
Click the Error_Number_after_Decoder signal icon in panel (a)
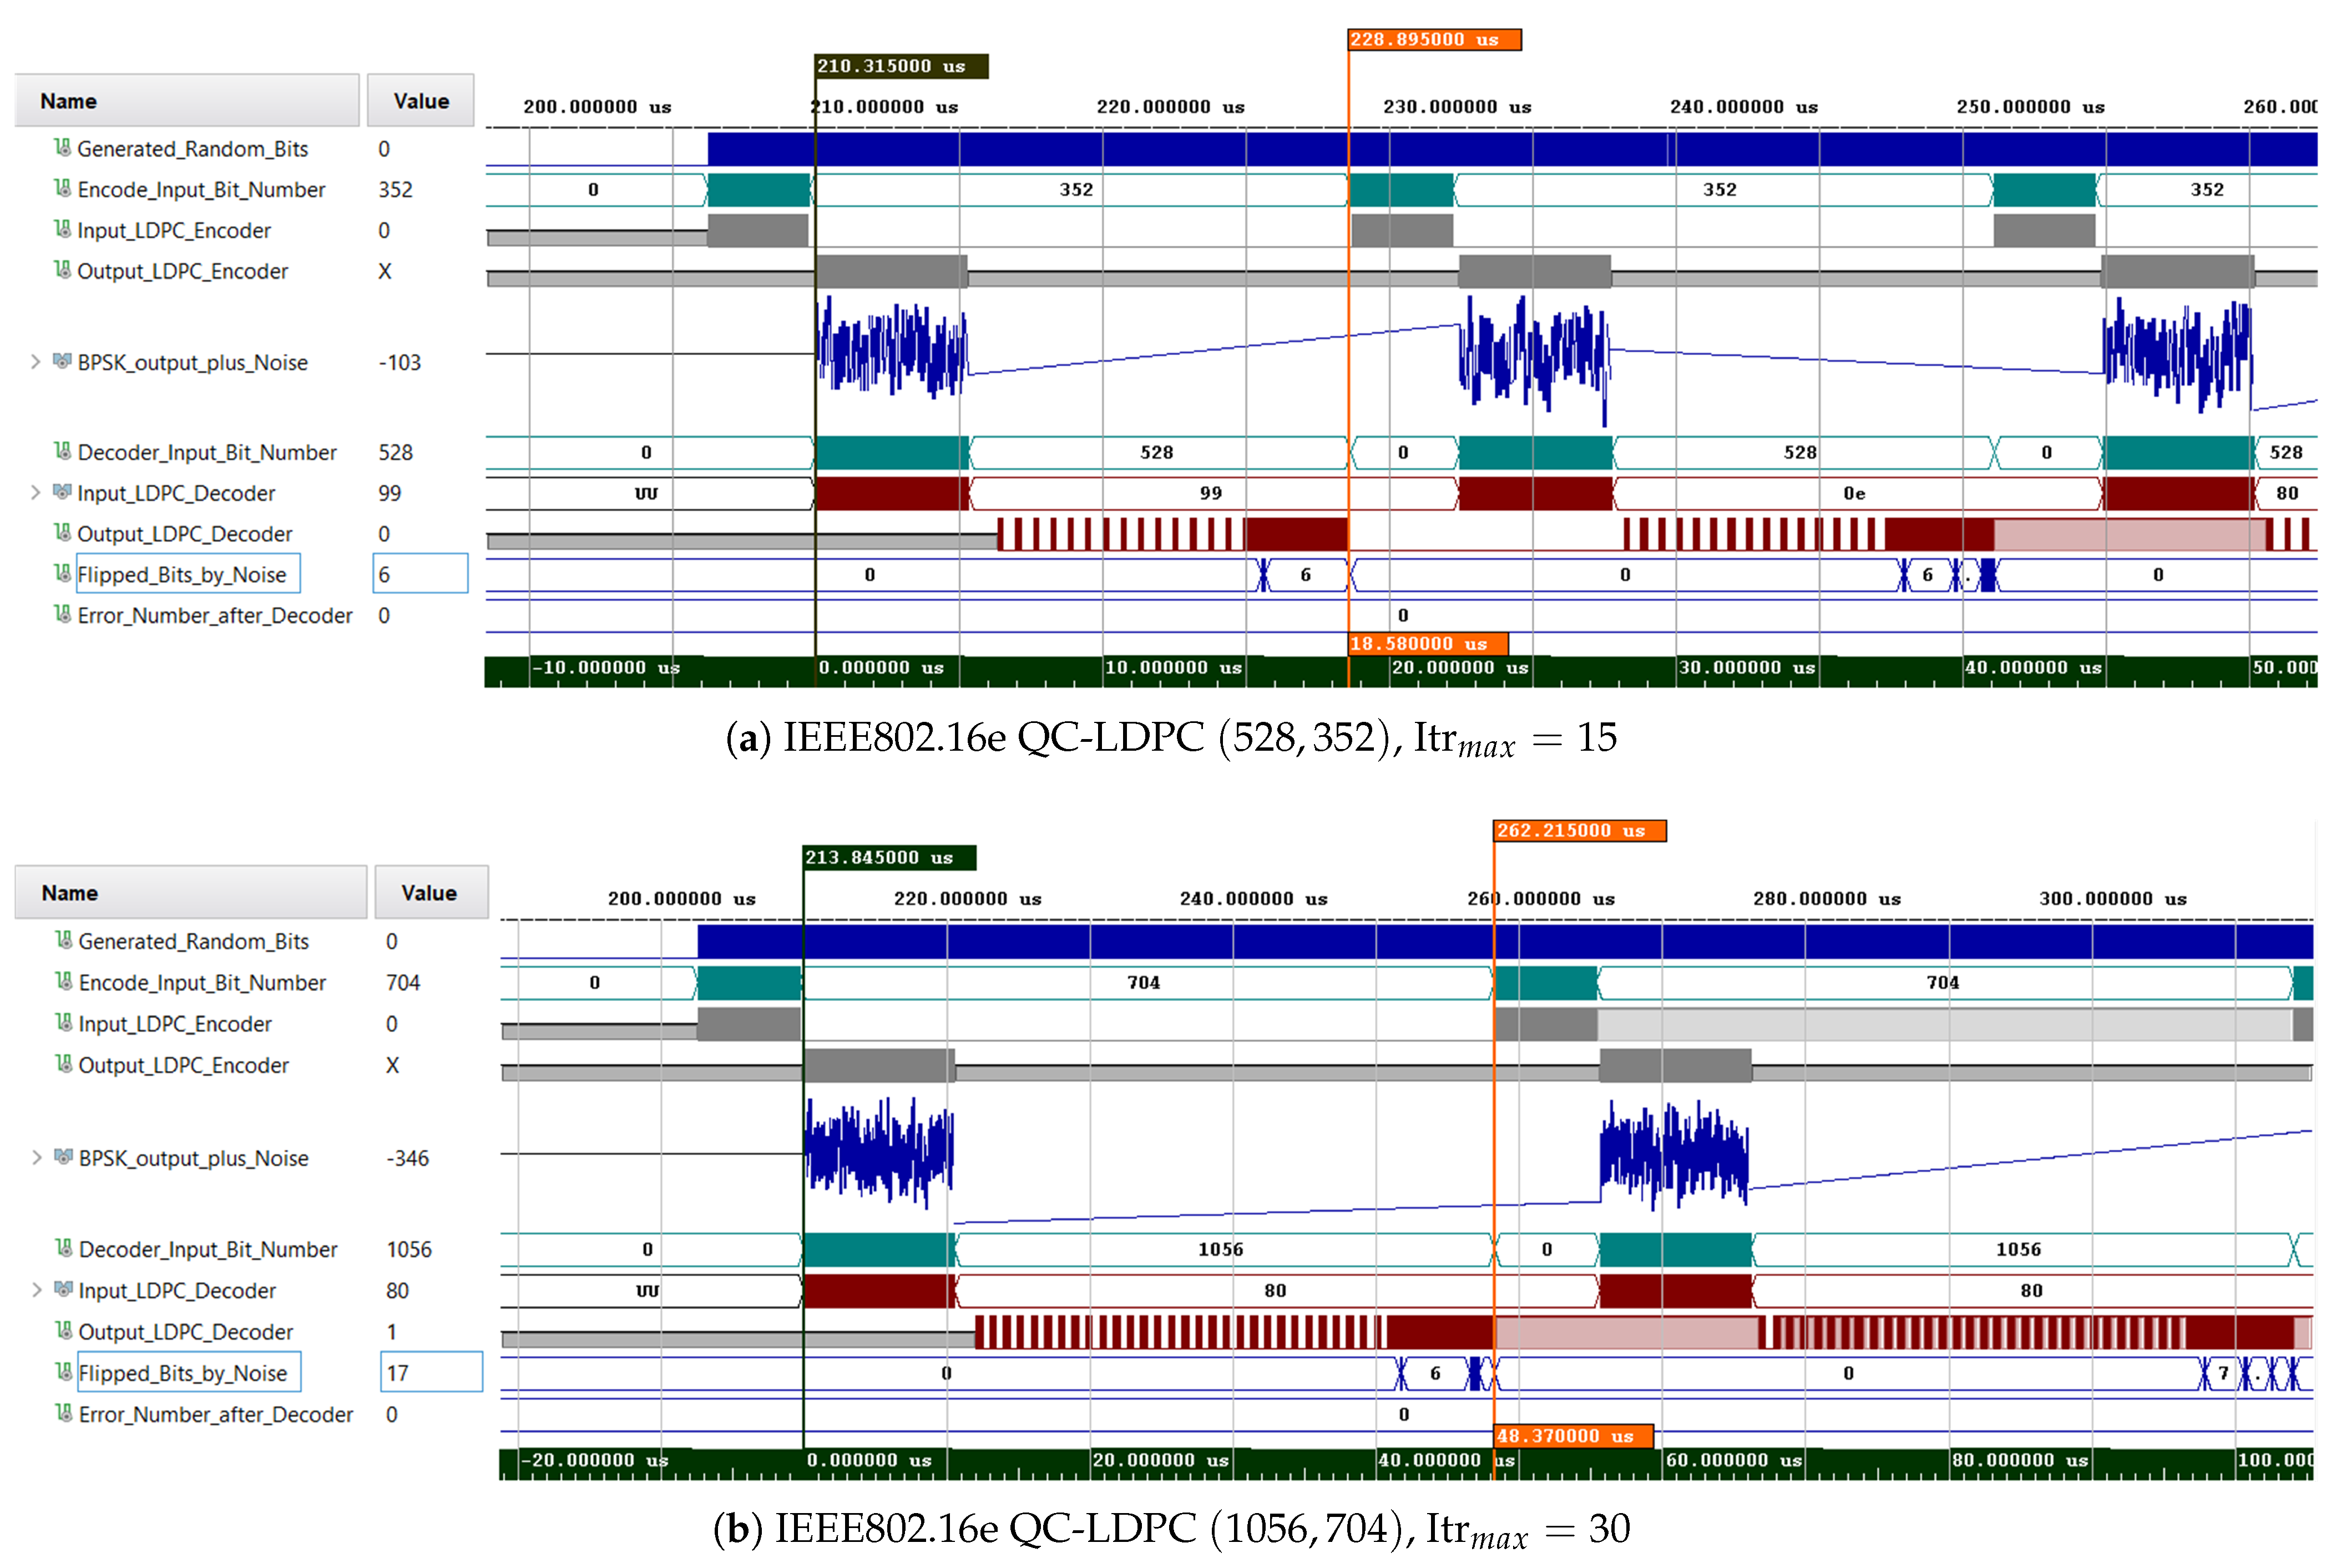pyautogui.click(x=62, y=615)
